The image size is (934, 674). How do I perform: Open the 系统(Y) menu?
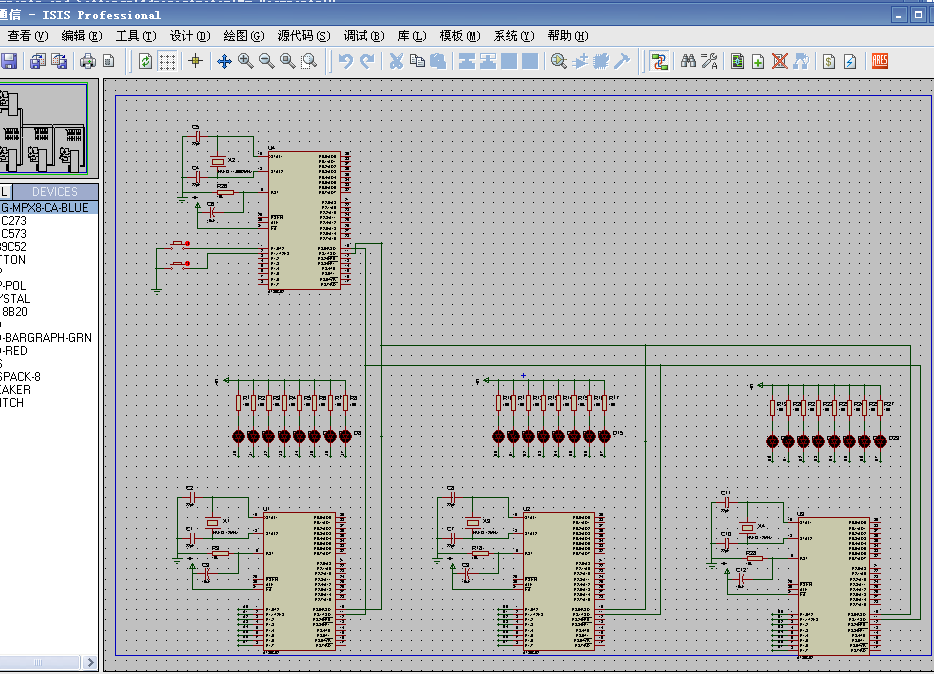pyautogui.click(x=514, y=36)
